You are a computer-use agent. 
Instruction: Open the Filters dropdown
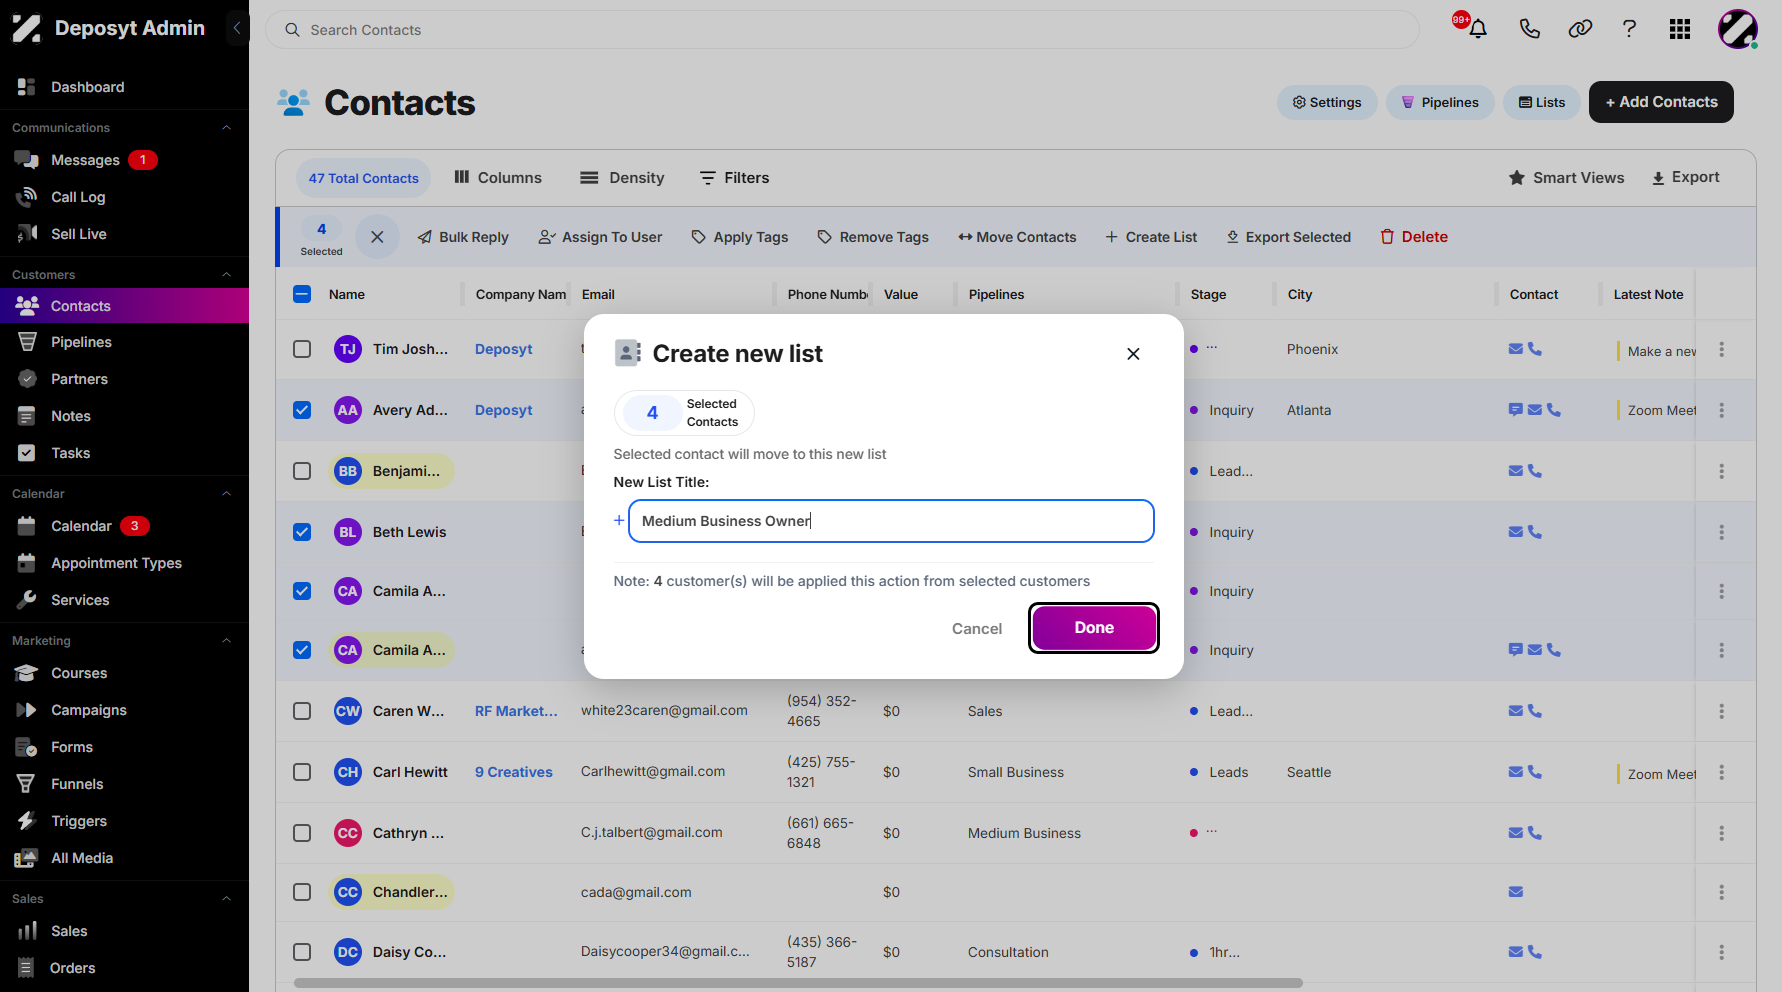[734, 178]
